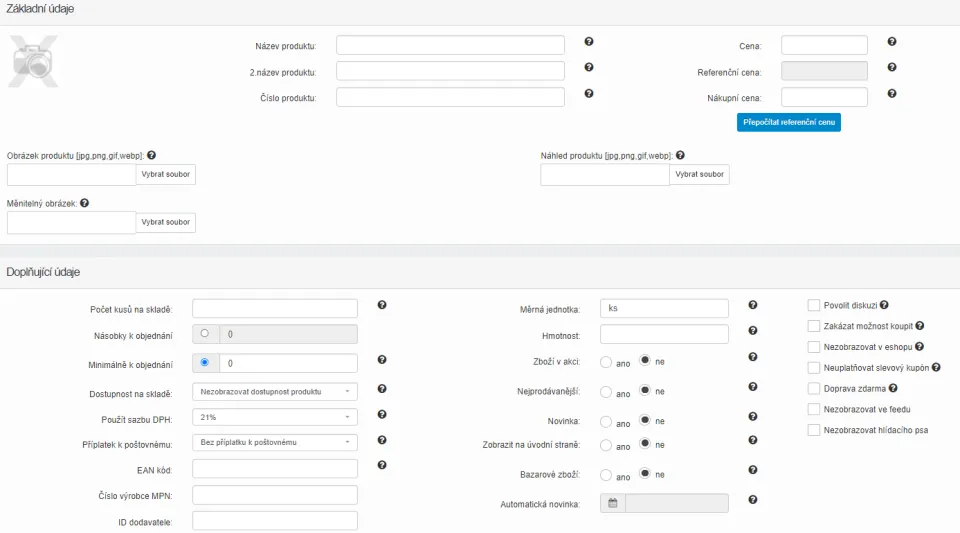Viewport: 960px width, 533px height.
Task: View help for Měrná jednotka
Action: pos(752,305)
